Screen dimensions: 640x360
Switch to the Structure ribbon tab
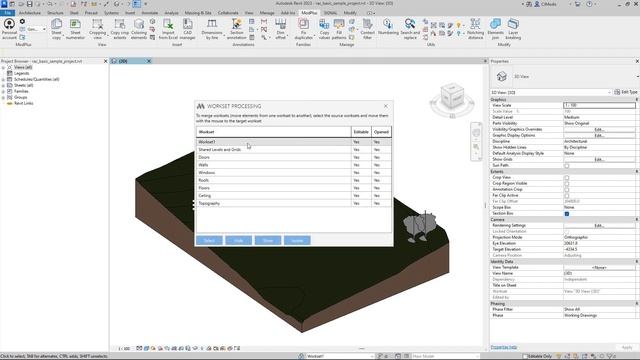coord(55,13)
